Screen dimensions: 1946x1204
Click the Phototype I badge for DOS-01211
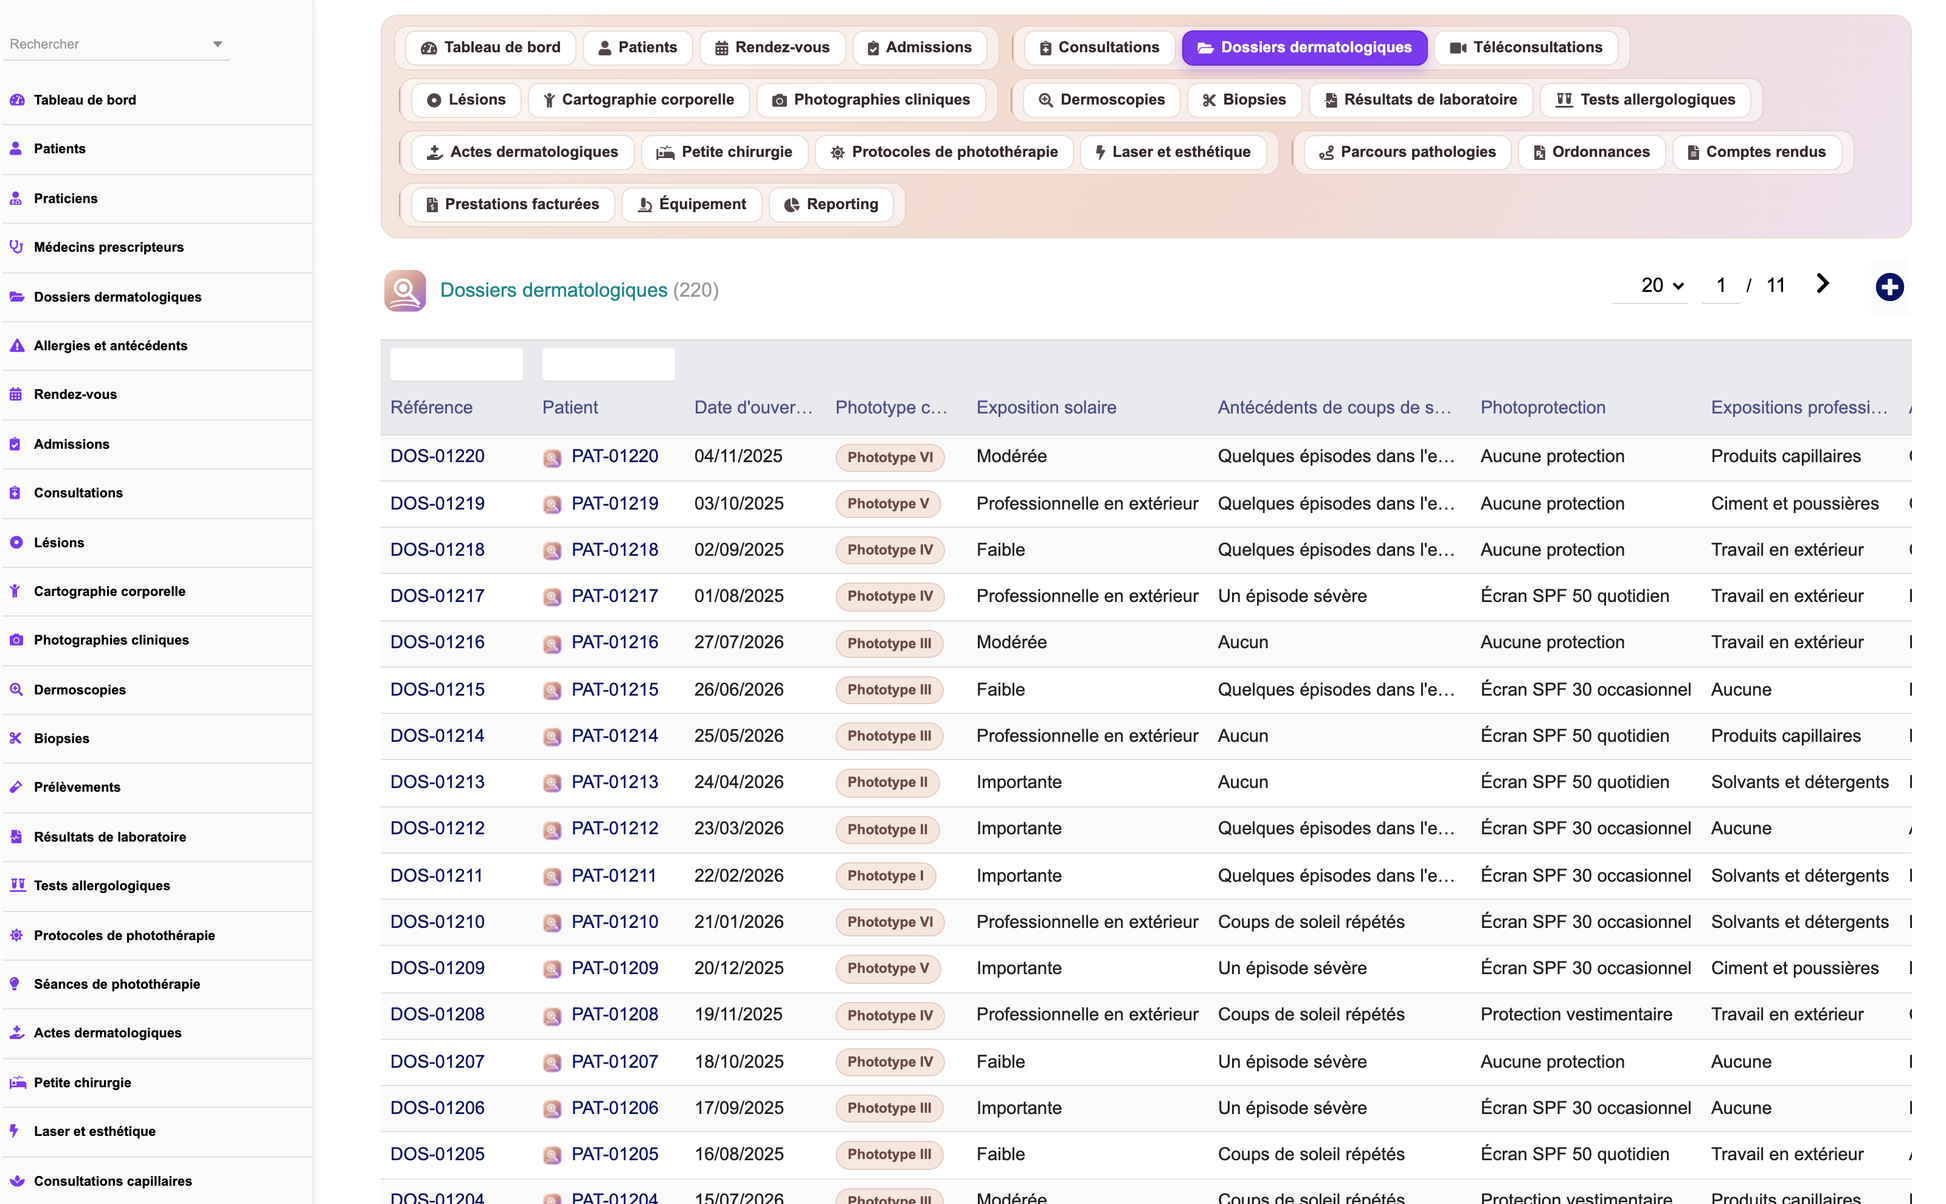point(885,876)
